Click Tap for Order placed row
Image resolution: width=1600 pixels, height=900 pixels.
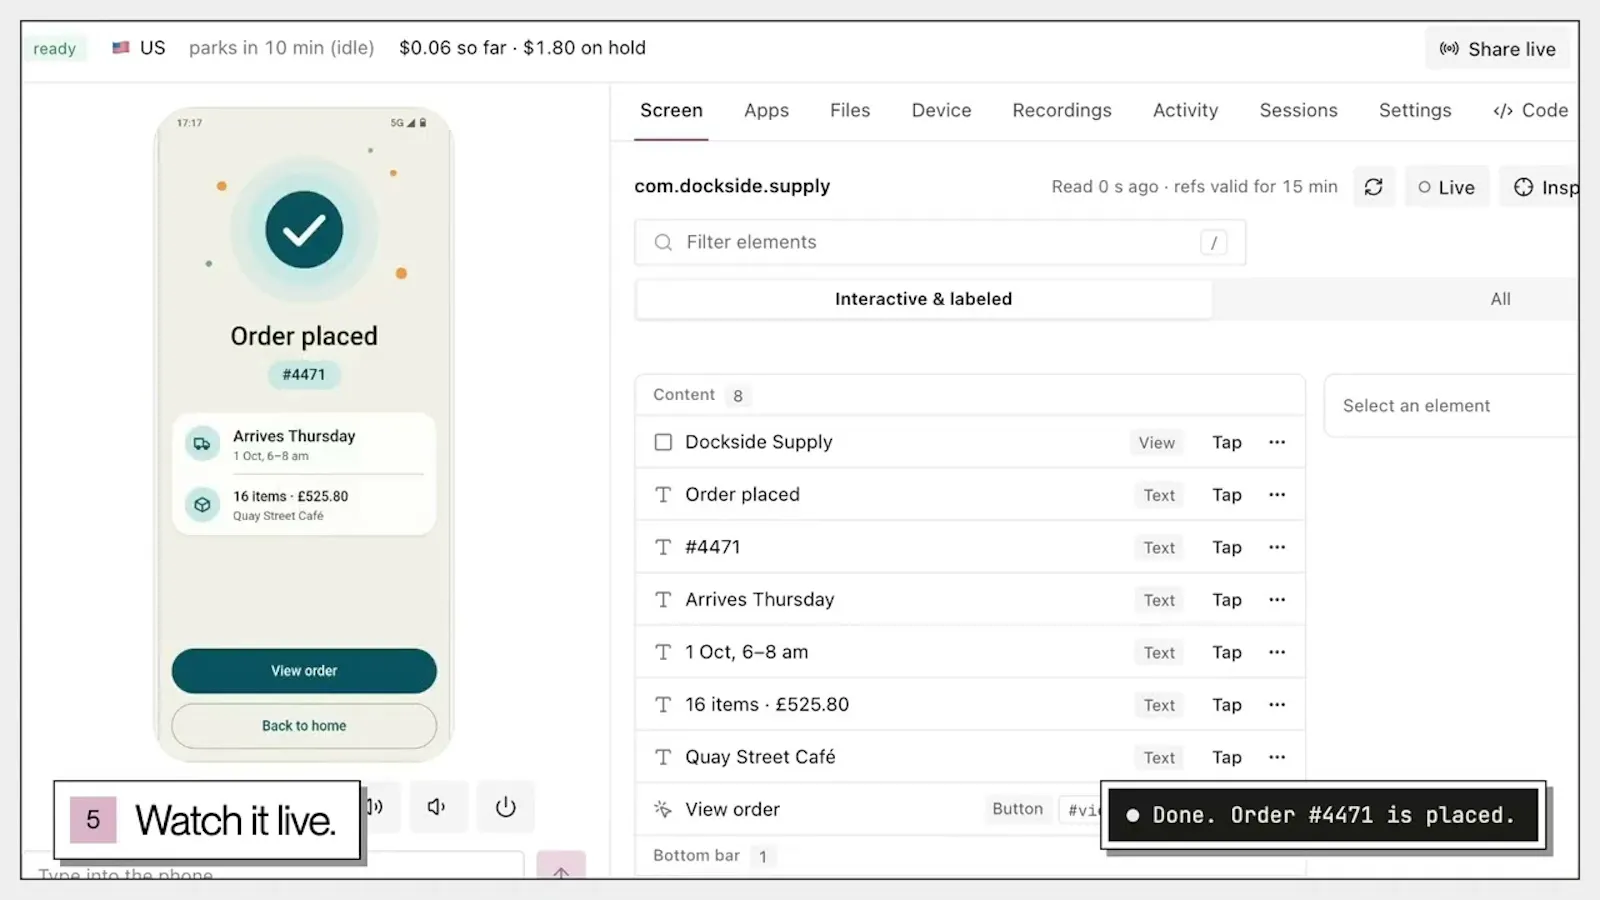click(x=1227, y=495)
